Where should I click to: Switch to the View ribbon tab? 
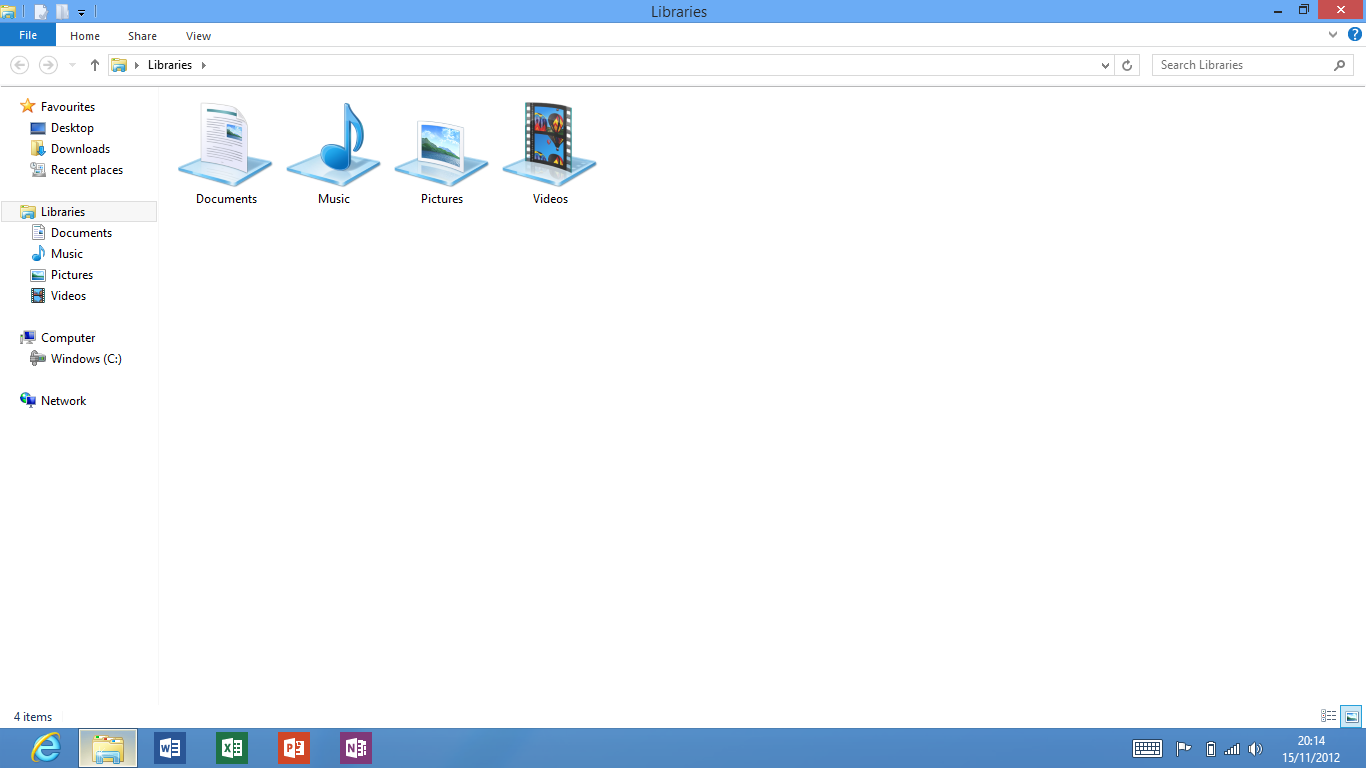[x=198, y=36]
